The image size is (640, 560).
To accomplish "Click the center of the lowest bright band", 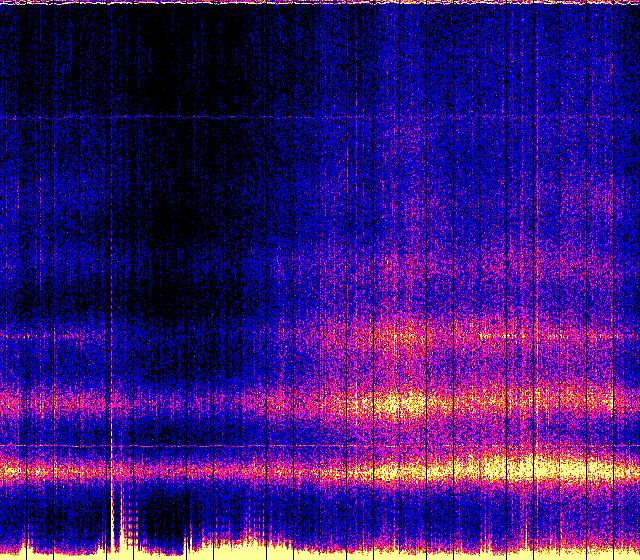I will click(320, 468).
